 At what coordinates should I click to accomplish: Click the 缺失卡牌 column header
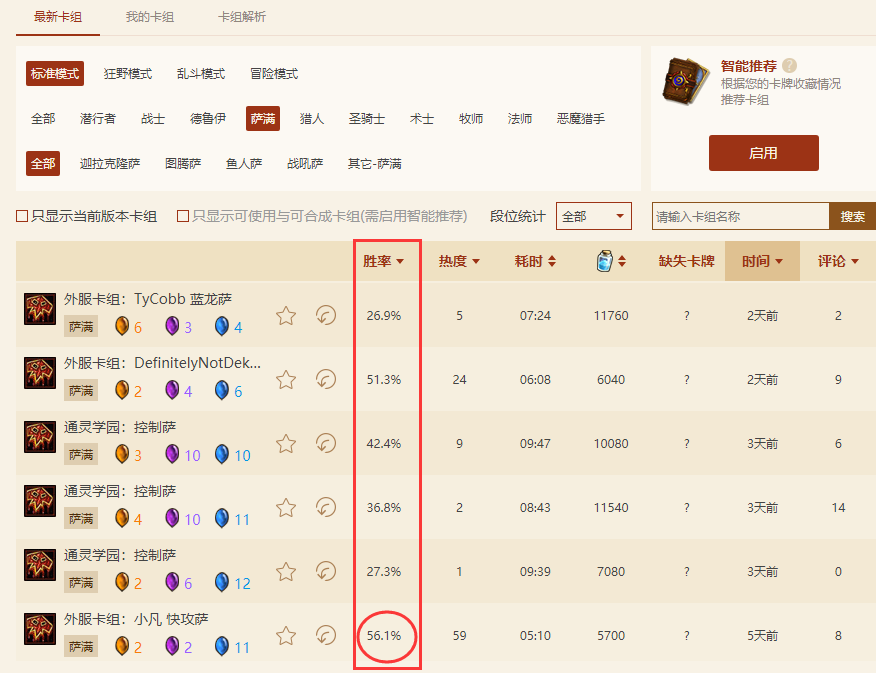point(687,261)
